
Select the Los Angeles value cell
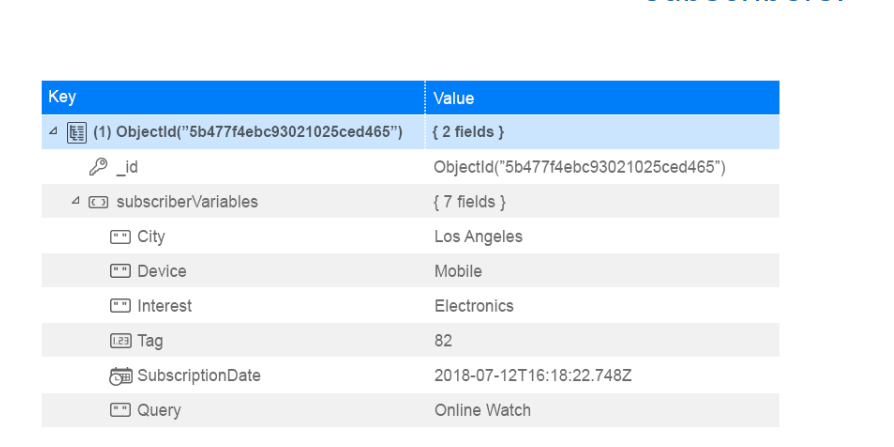(x=478, y=237)
